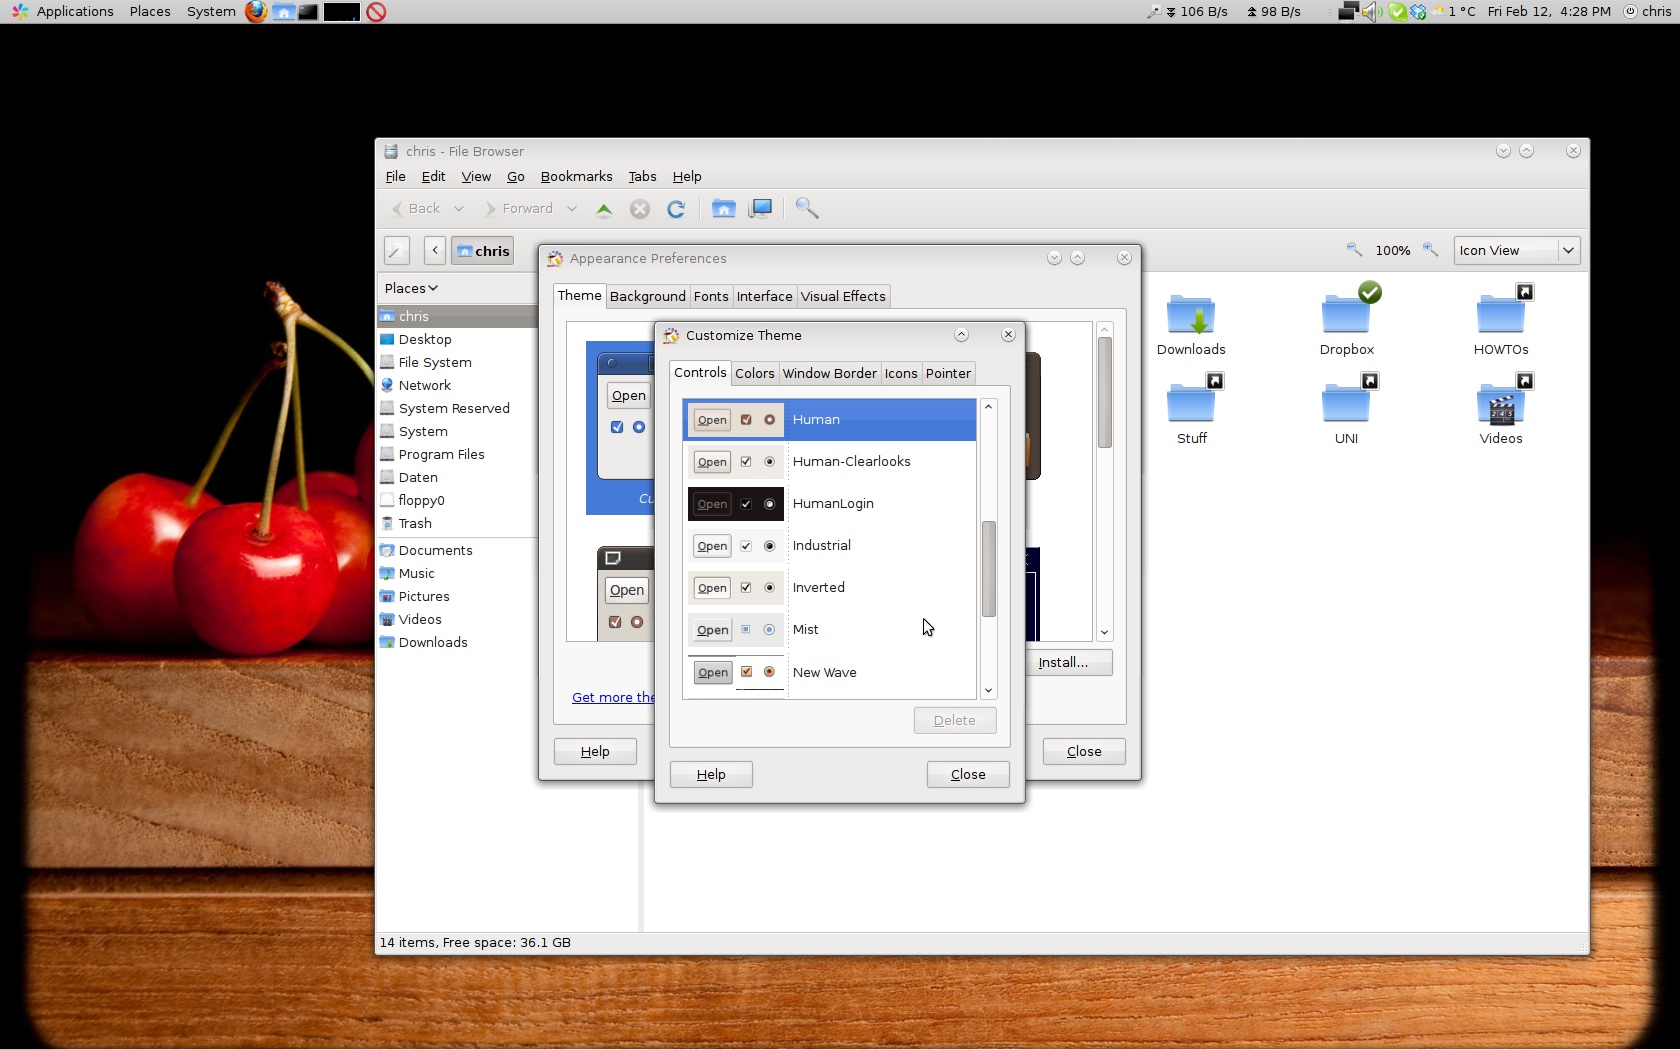
Task: Click the zoom in magnifier icon
Action: pyautogui.click(x=1431, y=250)
